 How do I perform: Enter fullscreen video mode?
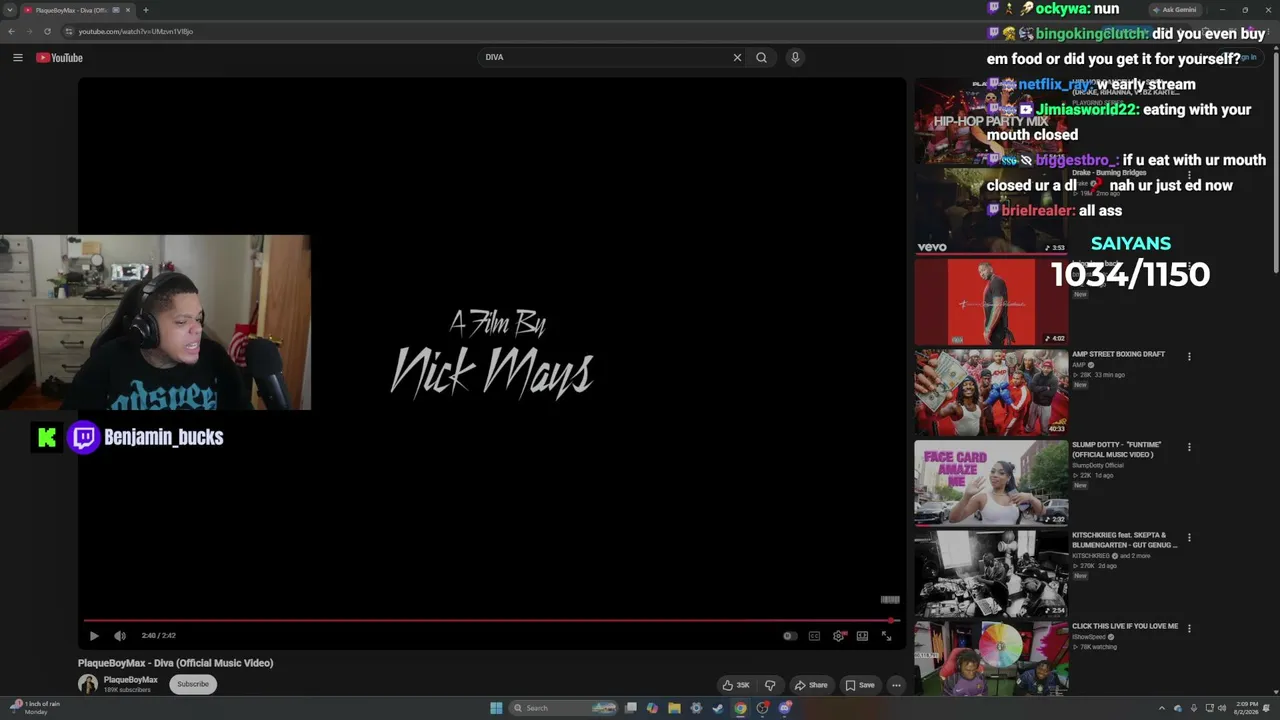tap(886, 636)
